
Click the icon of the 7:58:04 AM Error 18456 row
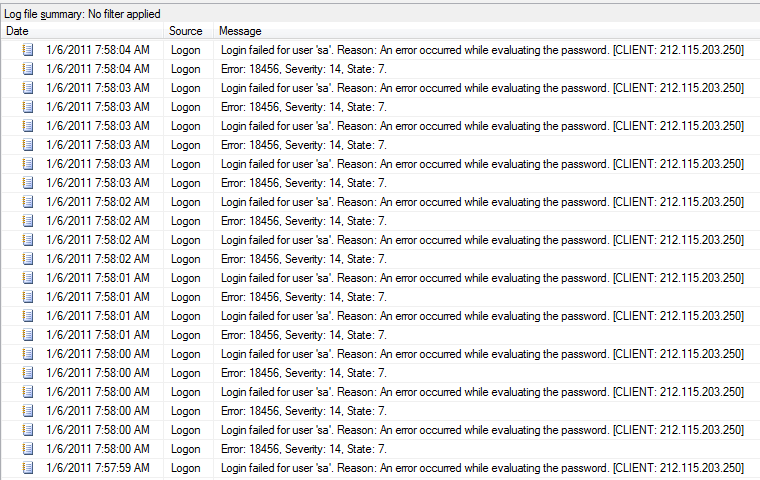pyautogui.click(x=28, y=69)
